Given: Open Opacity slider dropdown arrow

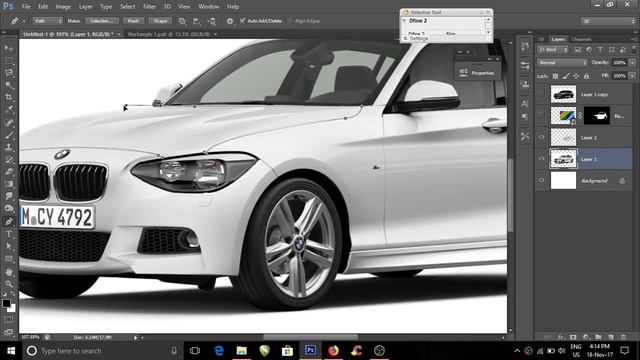Looking at the screenshot, I should coord(632,62).
